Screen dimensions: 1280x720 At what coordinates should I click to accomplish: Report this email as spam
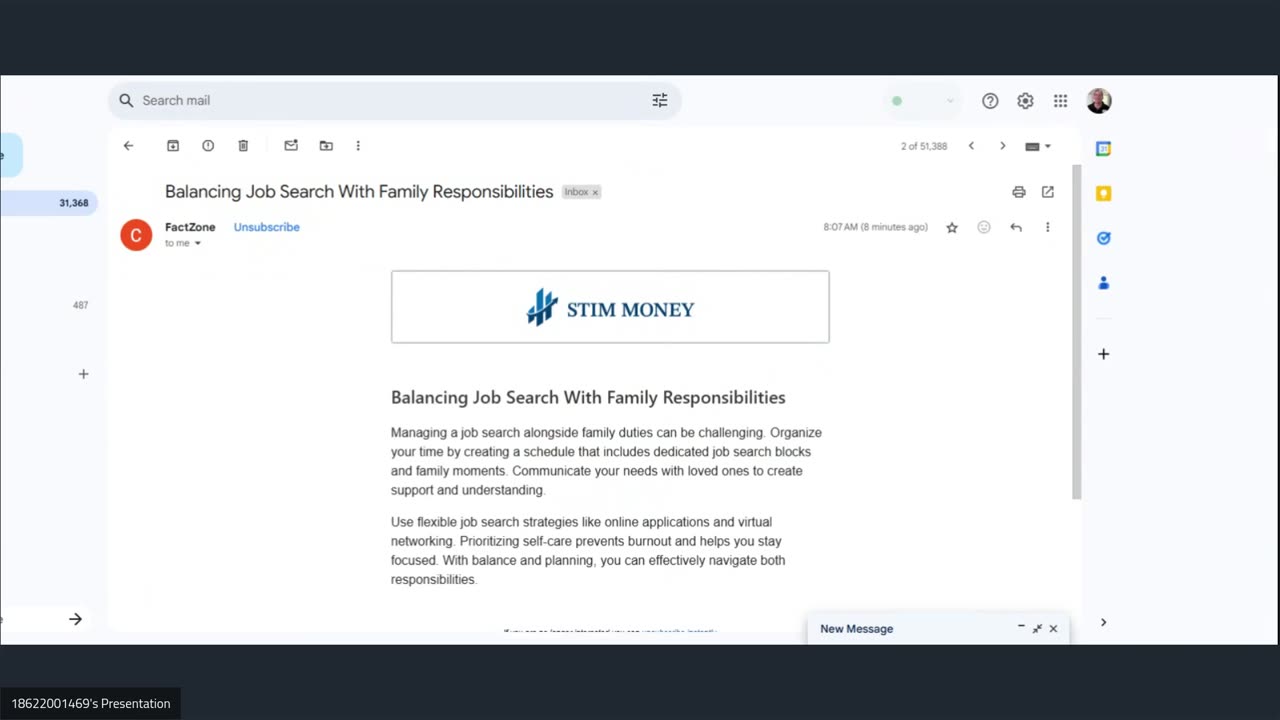(208, 146)
